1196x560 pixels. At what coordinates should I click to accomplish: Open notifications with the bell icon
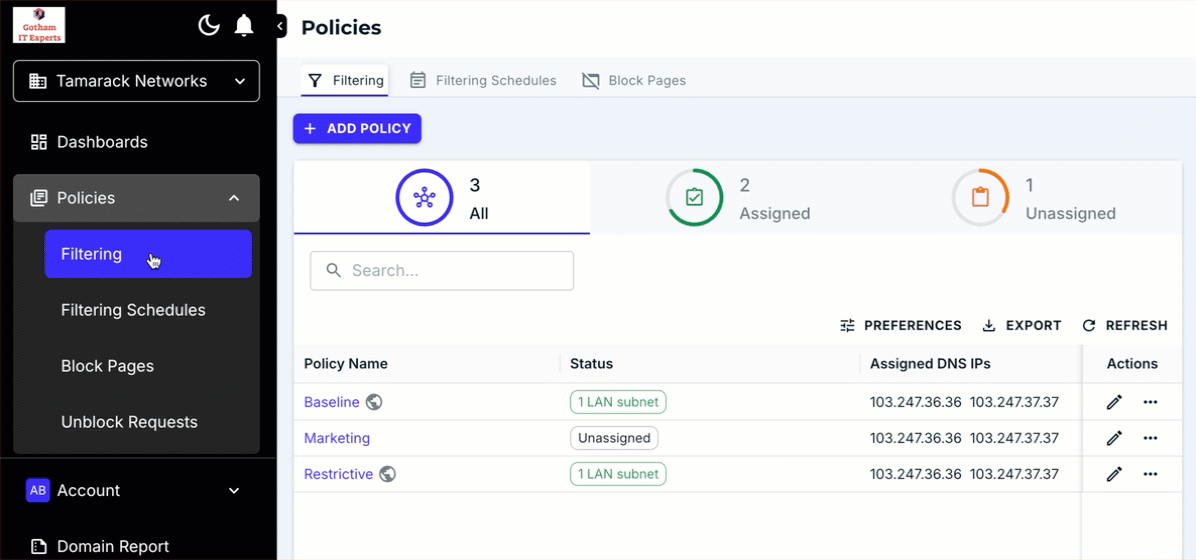[x=243, y=26]
